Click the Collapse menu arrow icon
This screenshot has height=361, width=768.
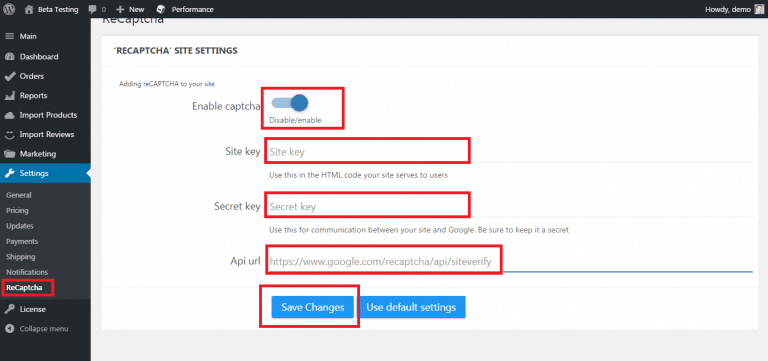pos(9,329)
